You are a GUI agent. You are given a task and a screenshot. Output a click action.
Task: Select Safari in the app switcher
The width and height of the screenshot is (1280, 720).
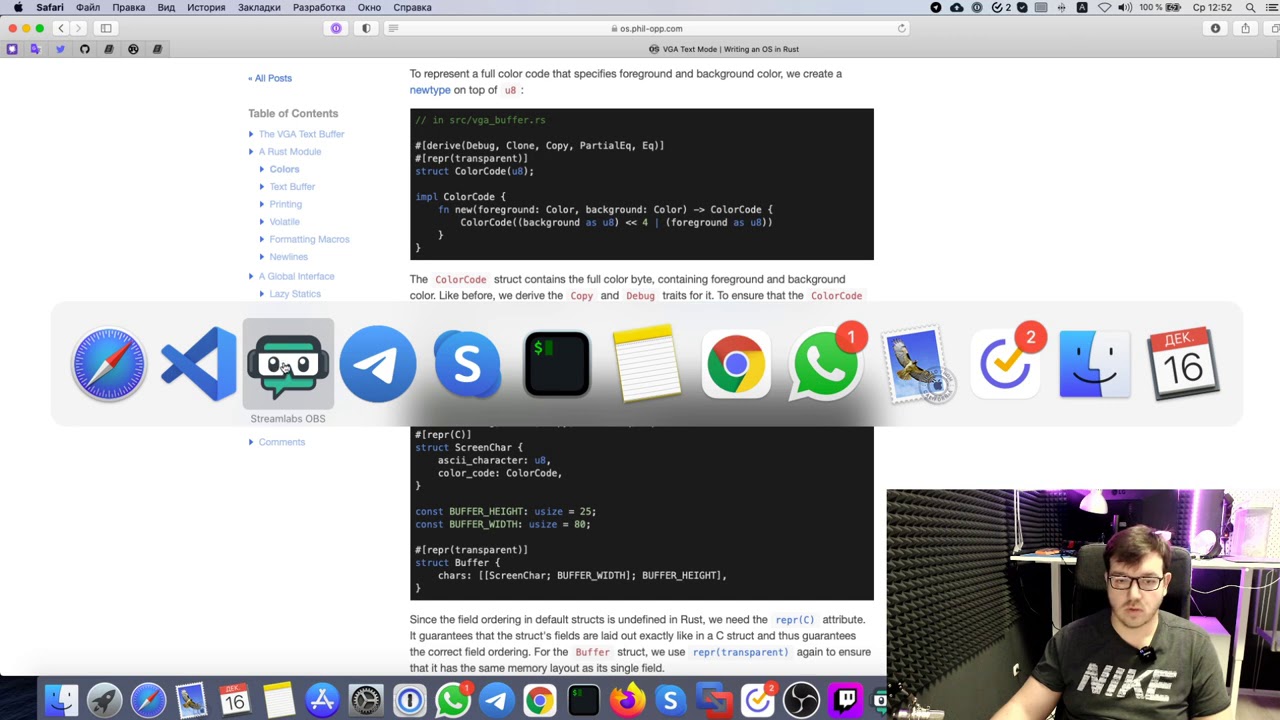tap(109, 363)
